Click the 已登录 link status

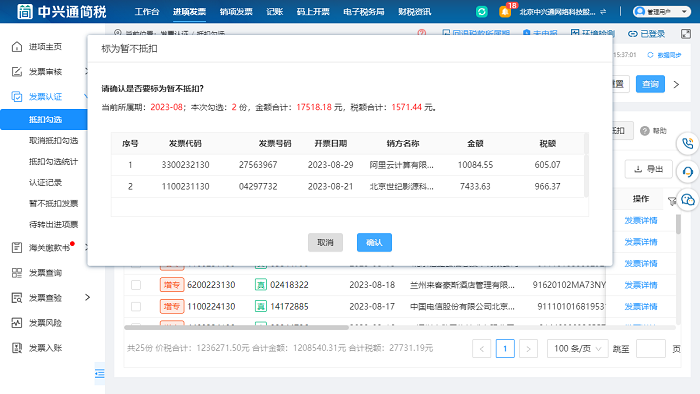tap(646, 33)
